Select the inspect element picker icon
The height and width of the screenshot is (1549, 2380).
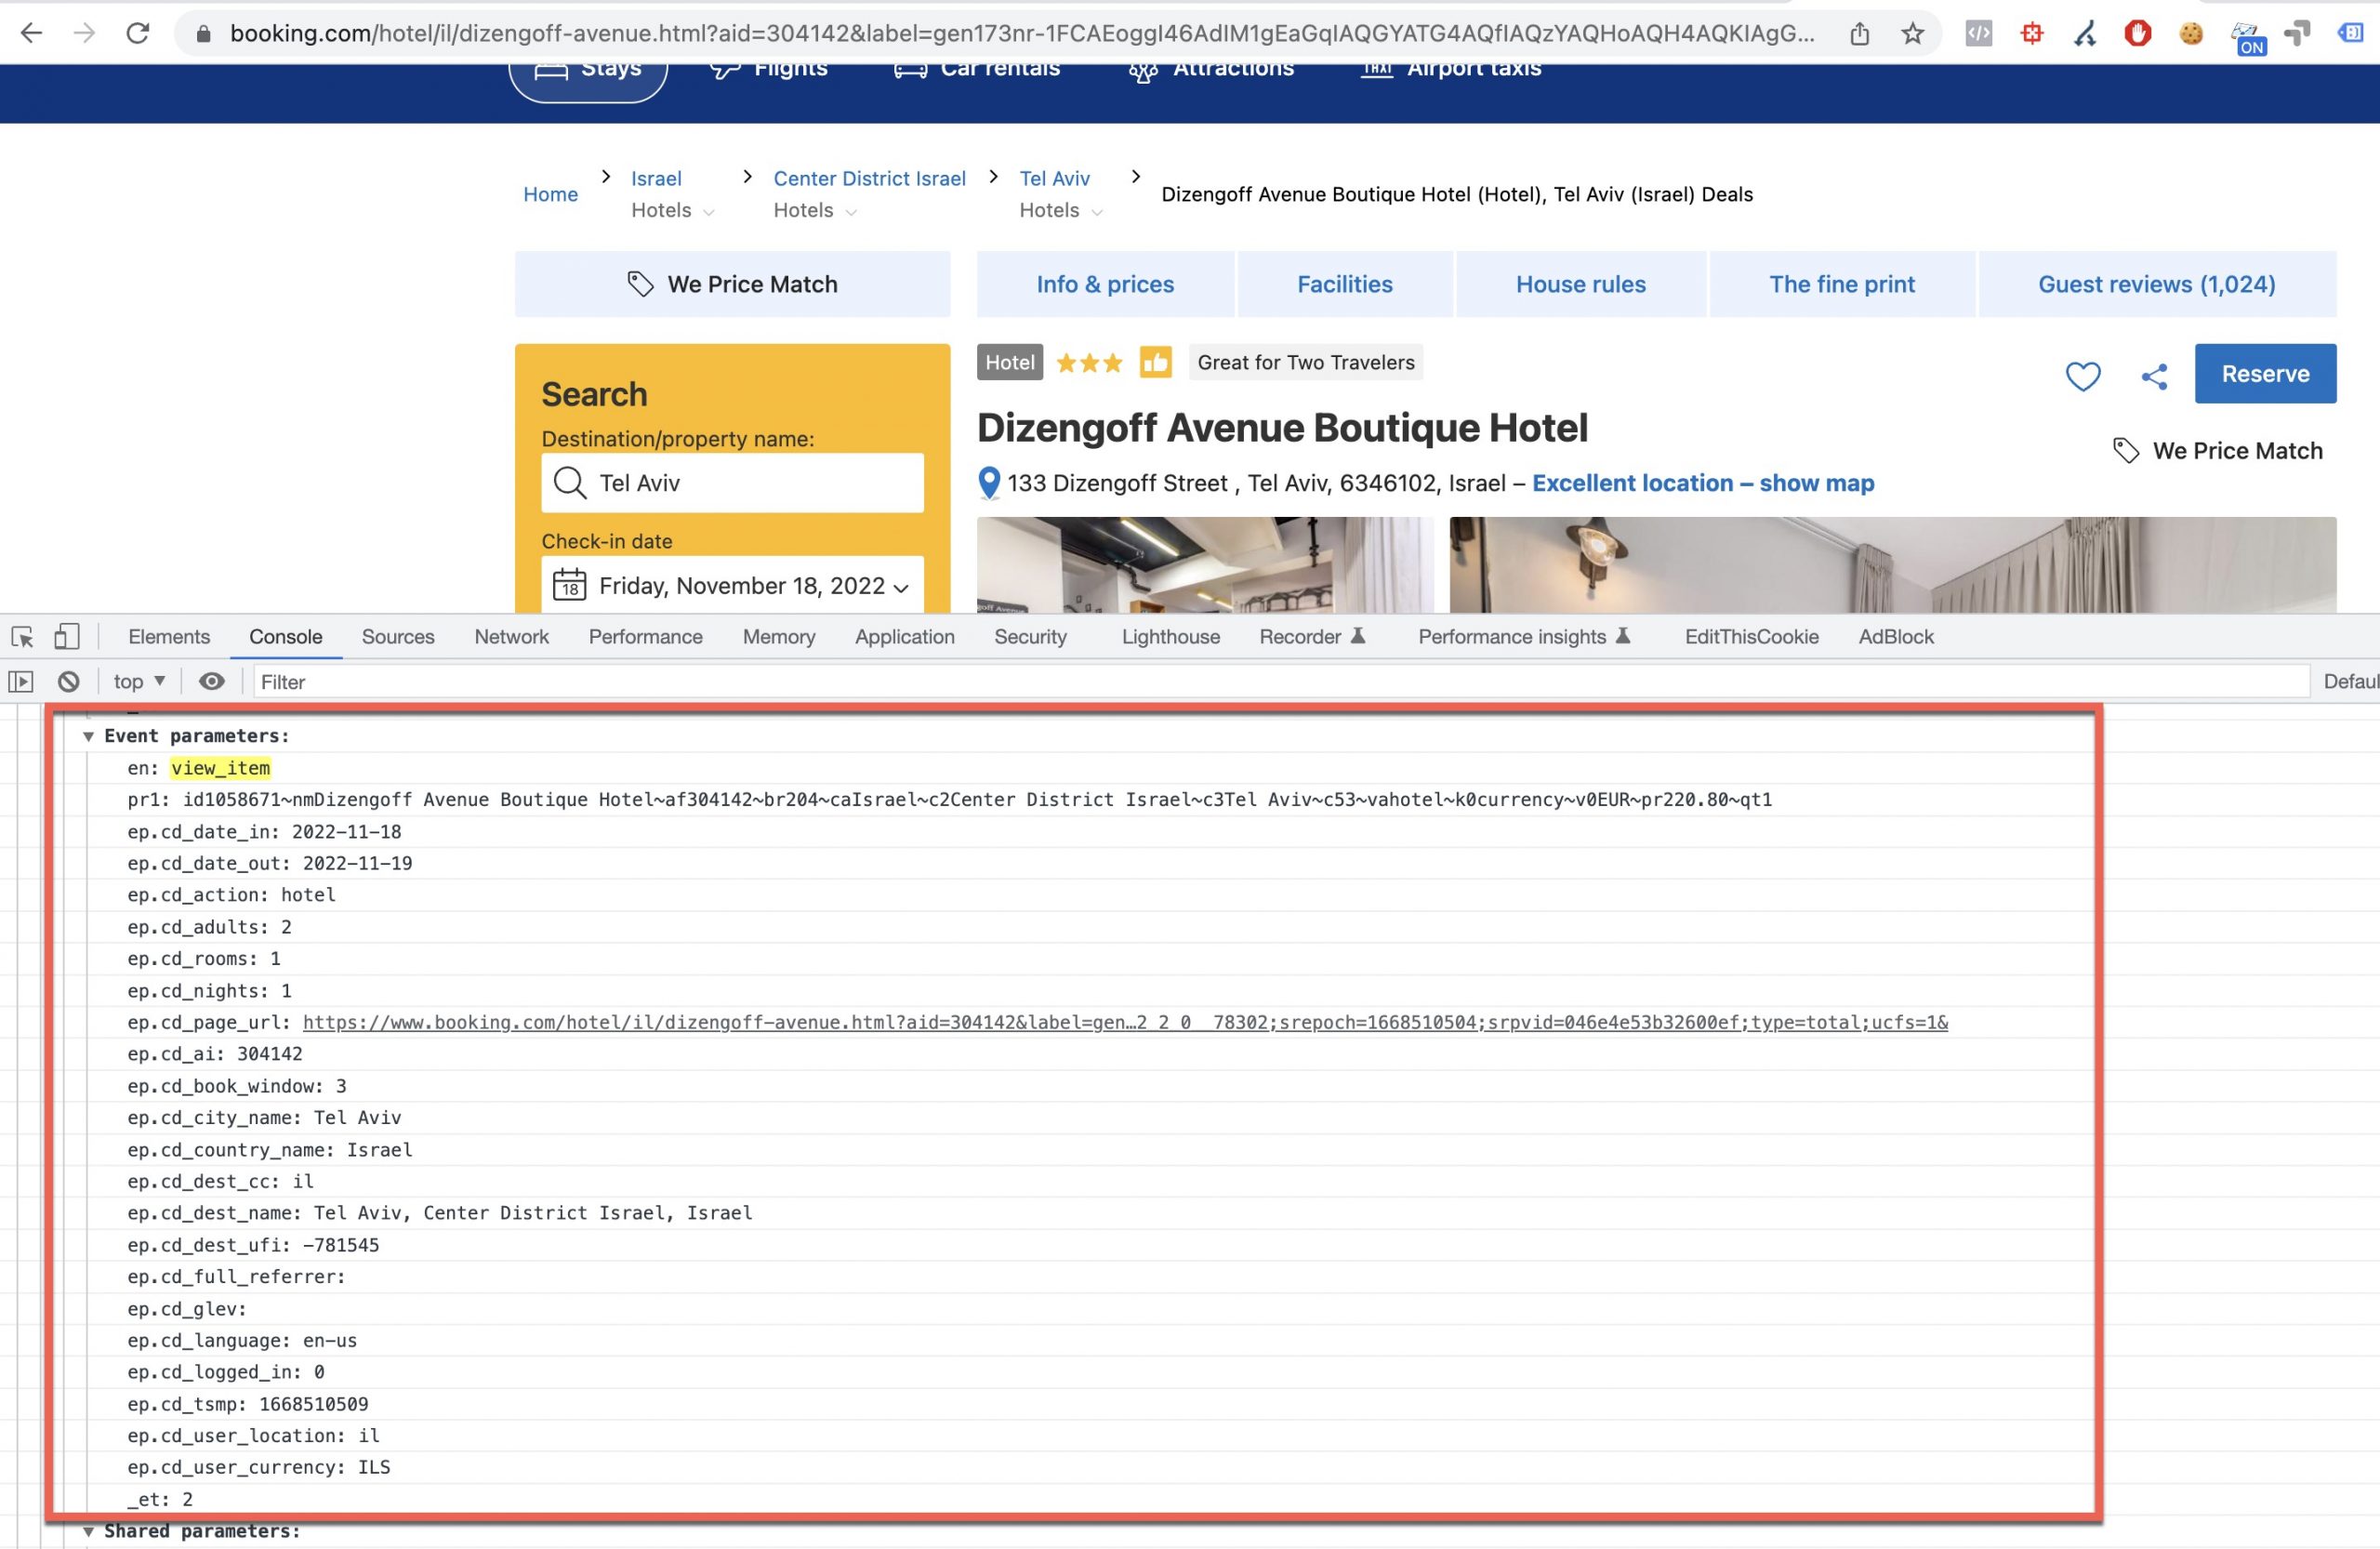pyautogui.click(x=22, y=637)
